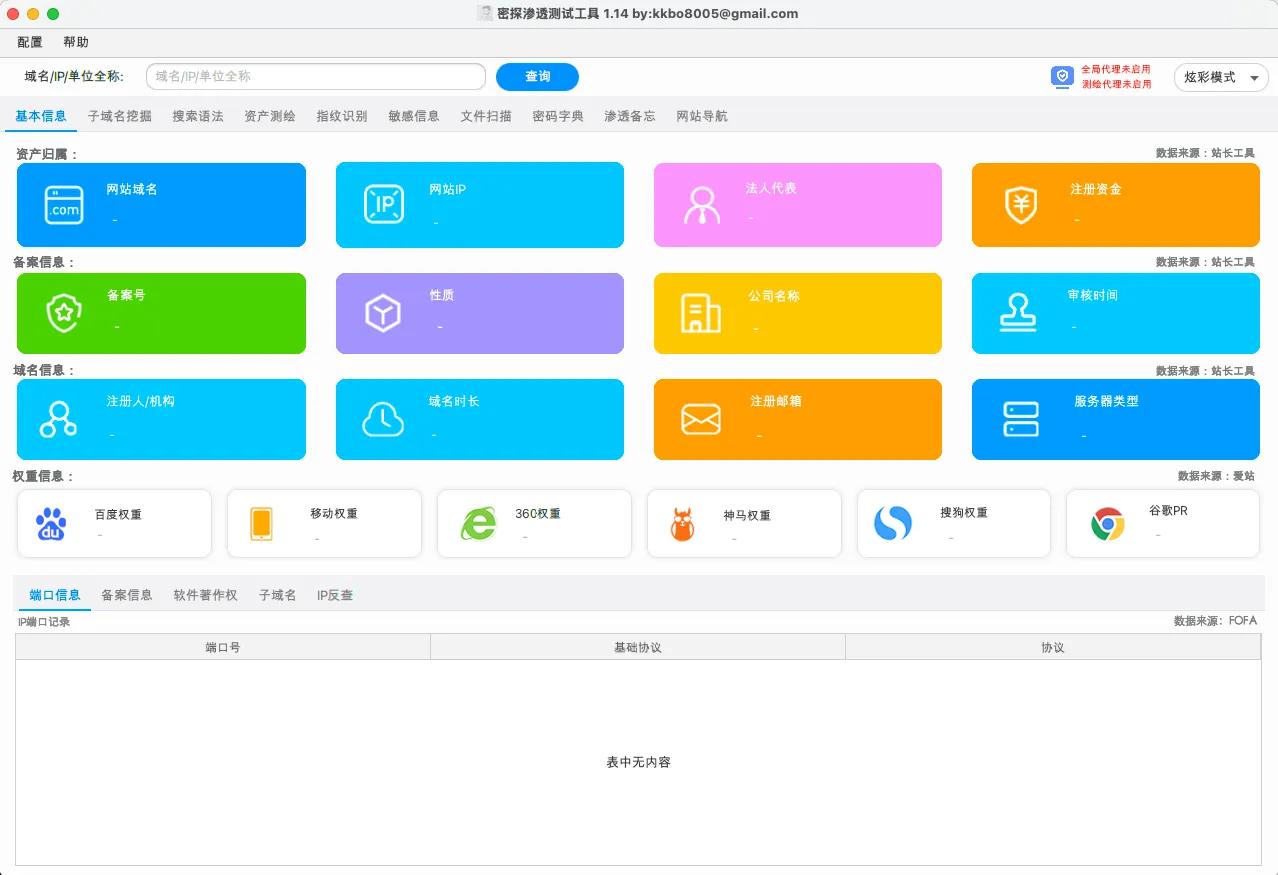Switch to the 搜索语法 tab
Viewport: 1278px width, 875px height.
point(198,116)
